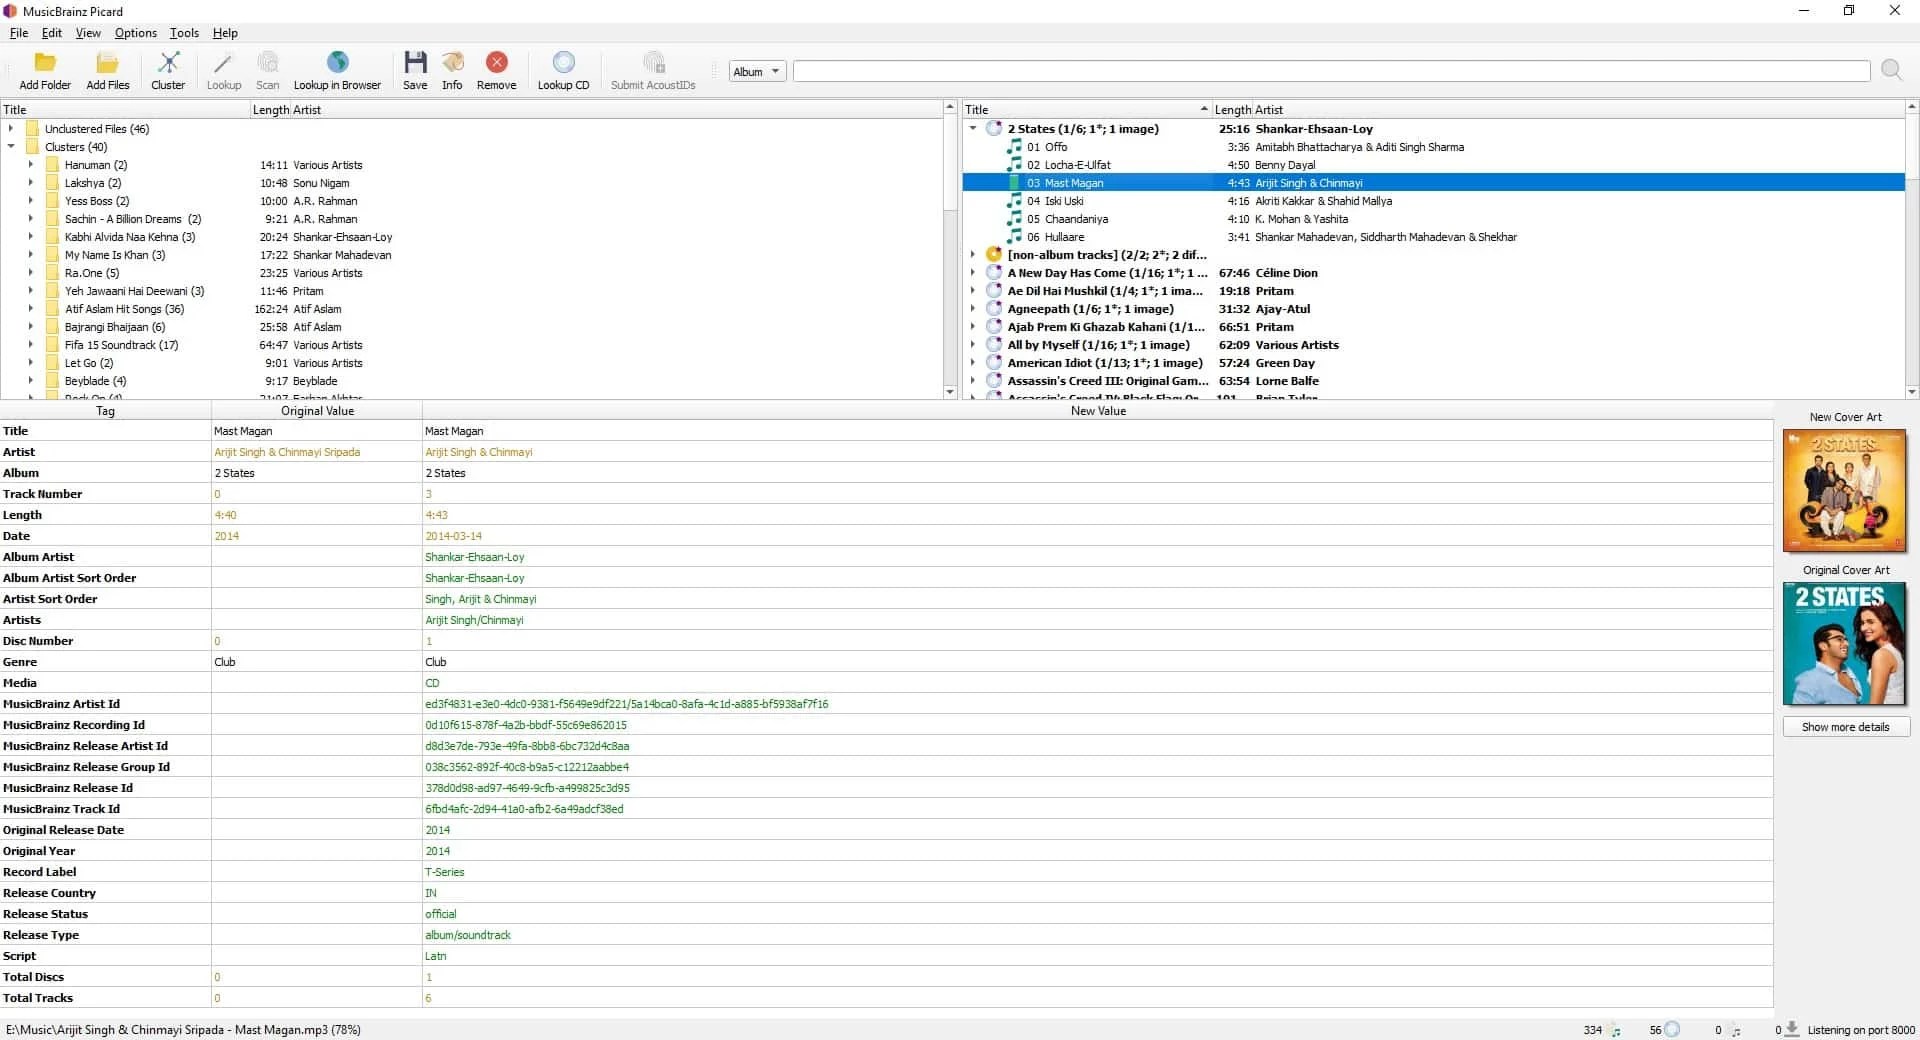
Task: Collapse the 2 States album entry
Action: coord(973,128)
